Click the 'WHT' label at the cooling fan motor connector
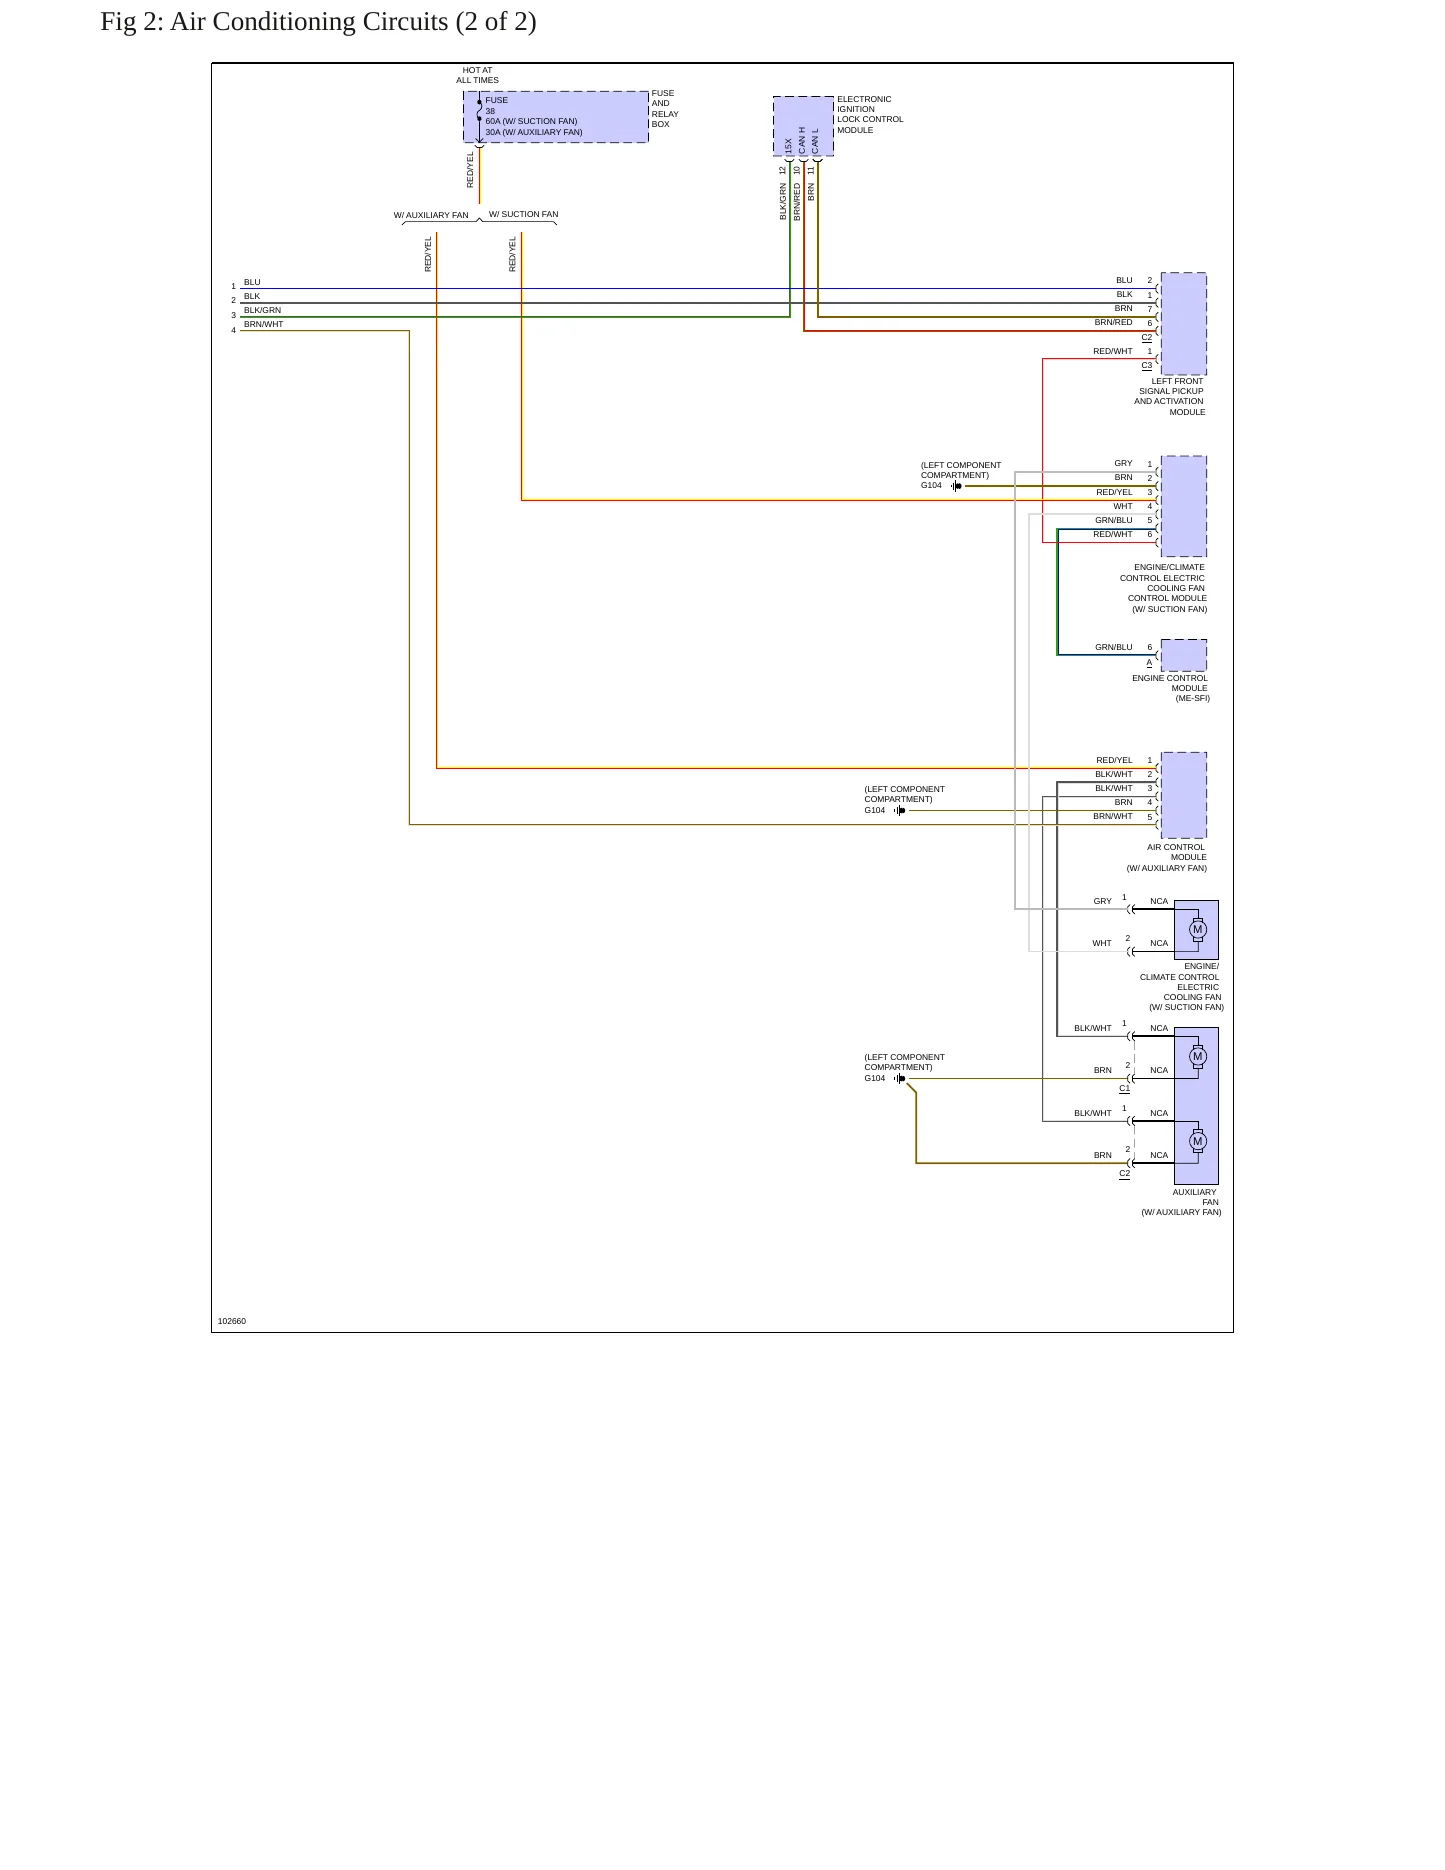The image size is (1445, 1870). (x=1102, y=943)
